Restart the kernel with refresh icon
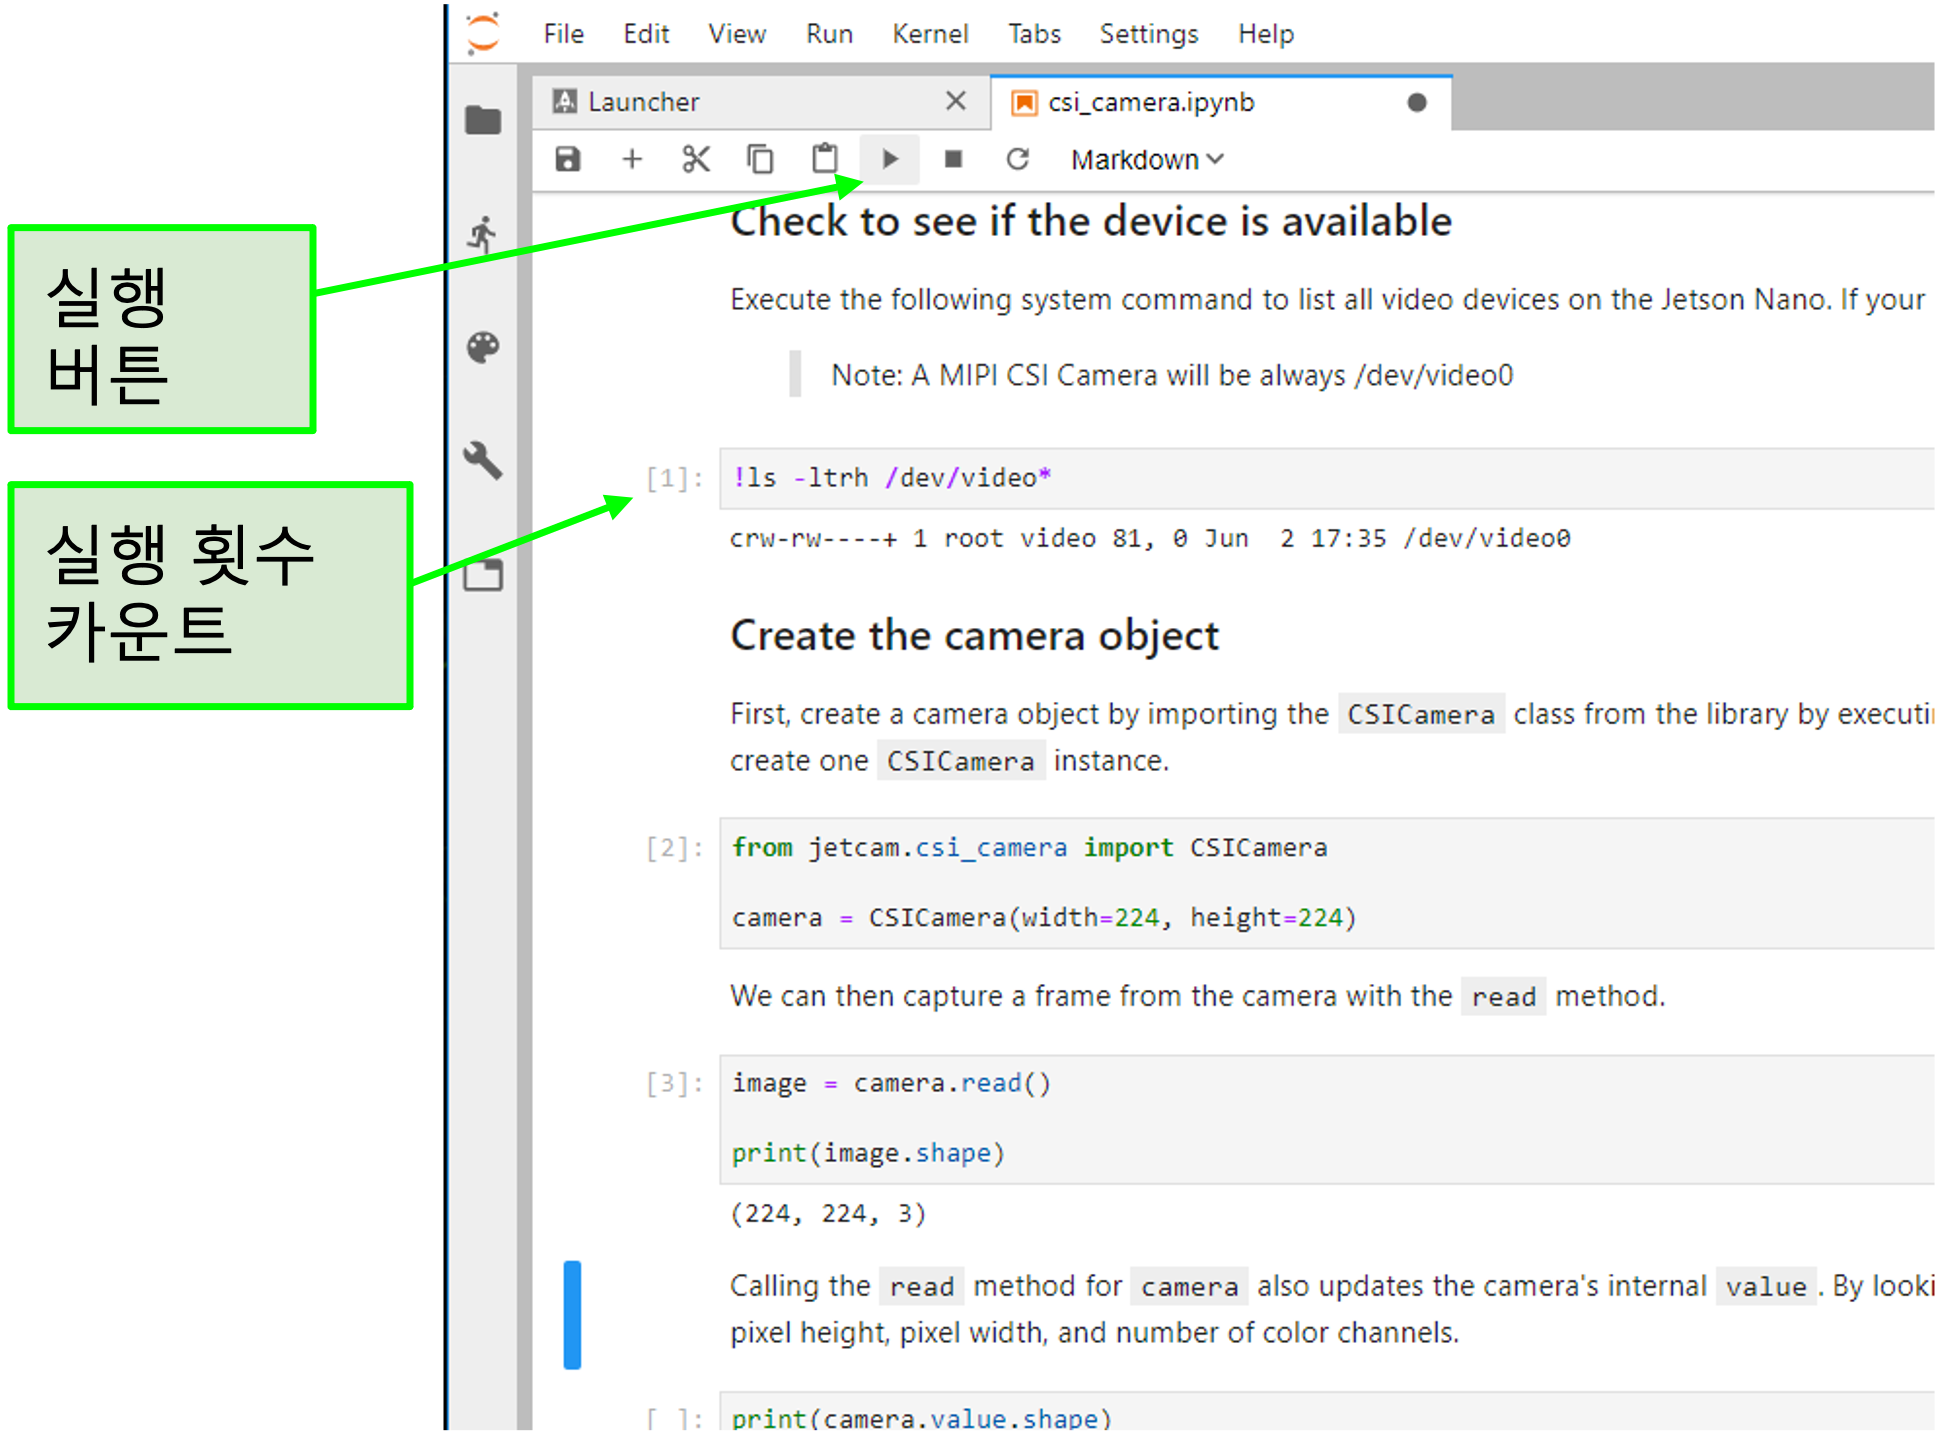 [1017, 159]
